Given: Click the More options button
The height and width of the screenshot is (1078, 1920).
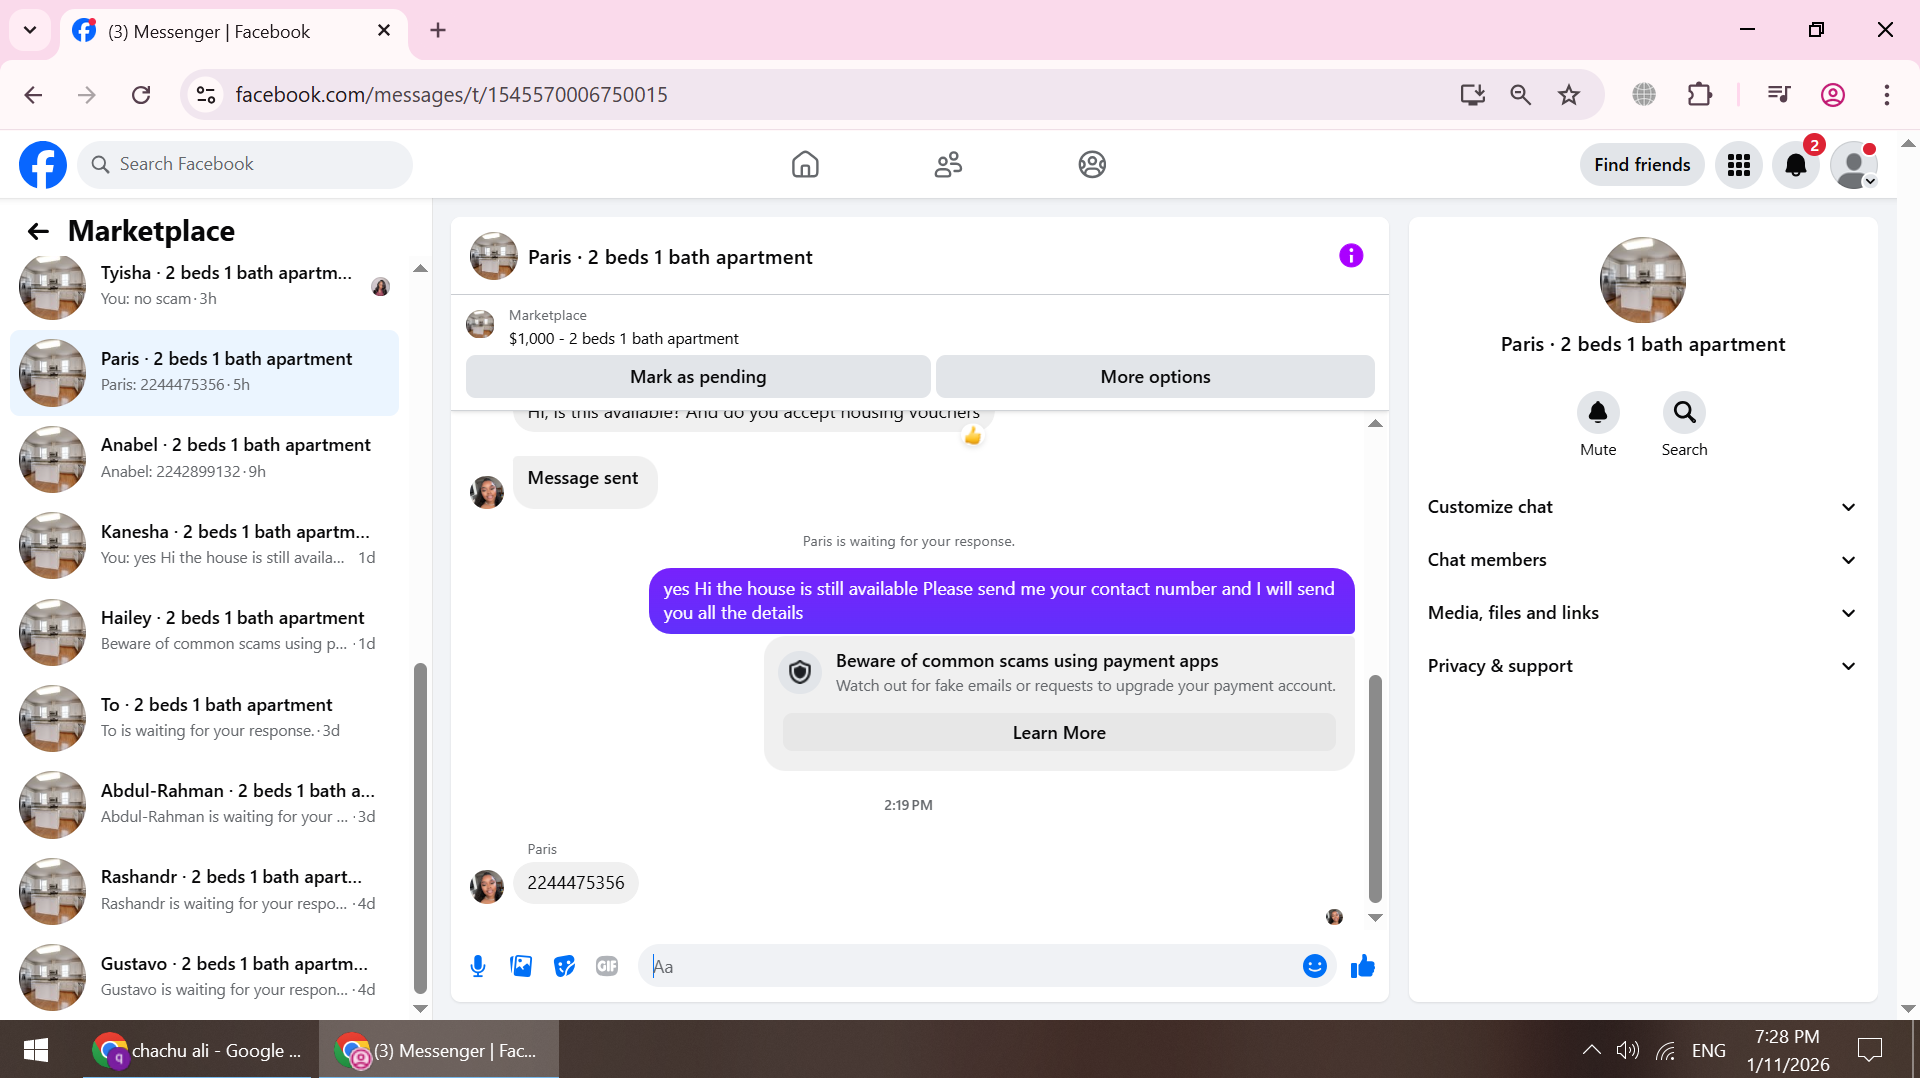Looking at the screenshot, I should pyautogui.click(x=1155, y=377).
